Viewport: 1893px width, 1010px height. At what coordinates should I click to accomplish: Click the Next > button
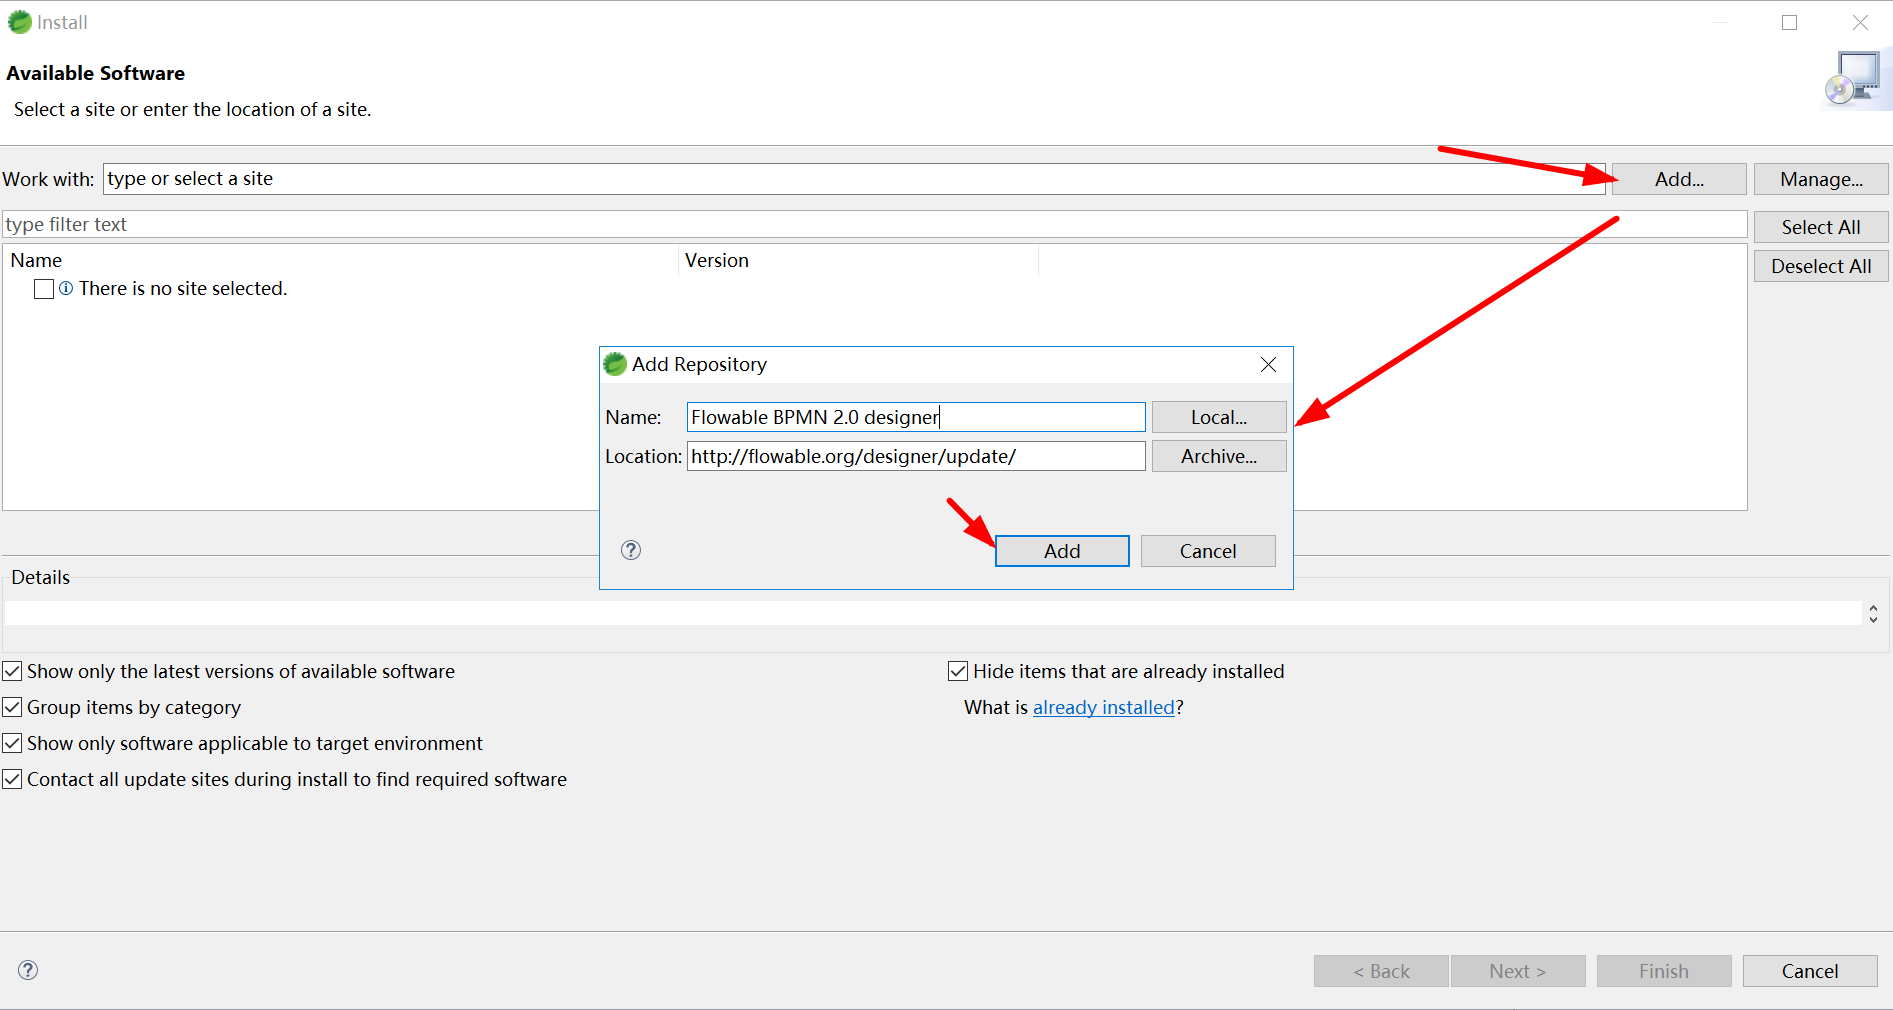click(x=1518, y=971)
